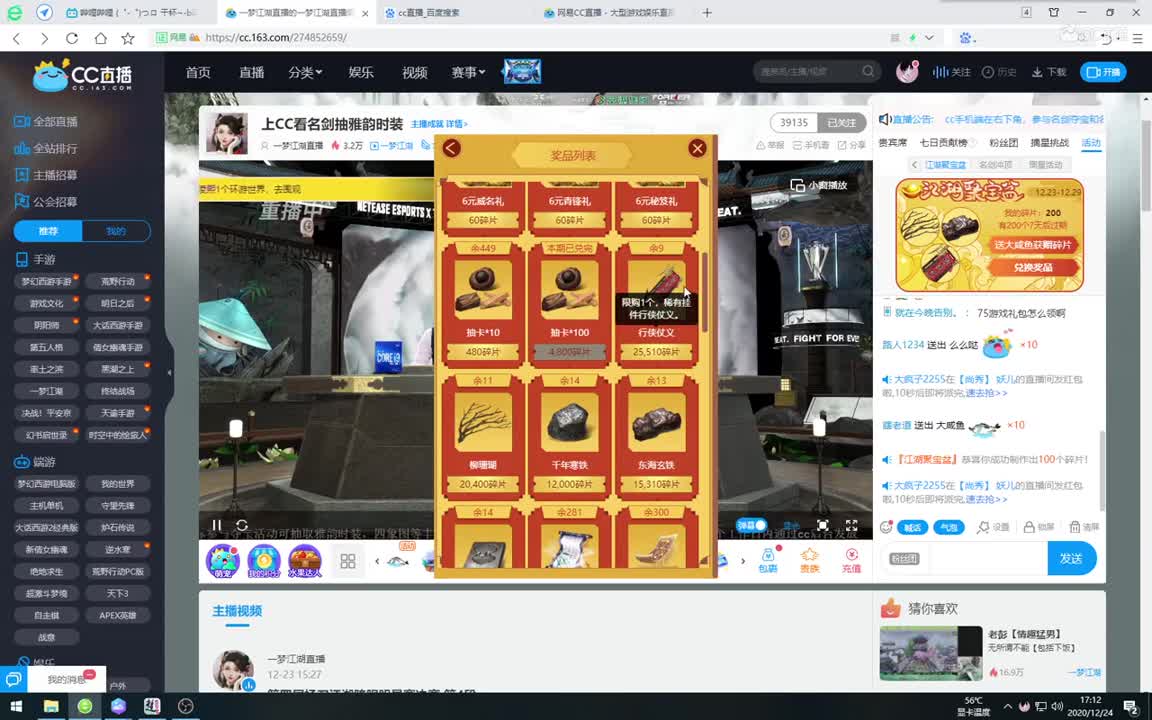Click the 开播 start-streaming button
This screenshot has height=720, width=1152.
click(1103, 72)
